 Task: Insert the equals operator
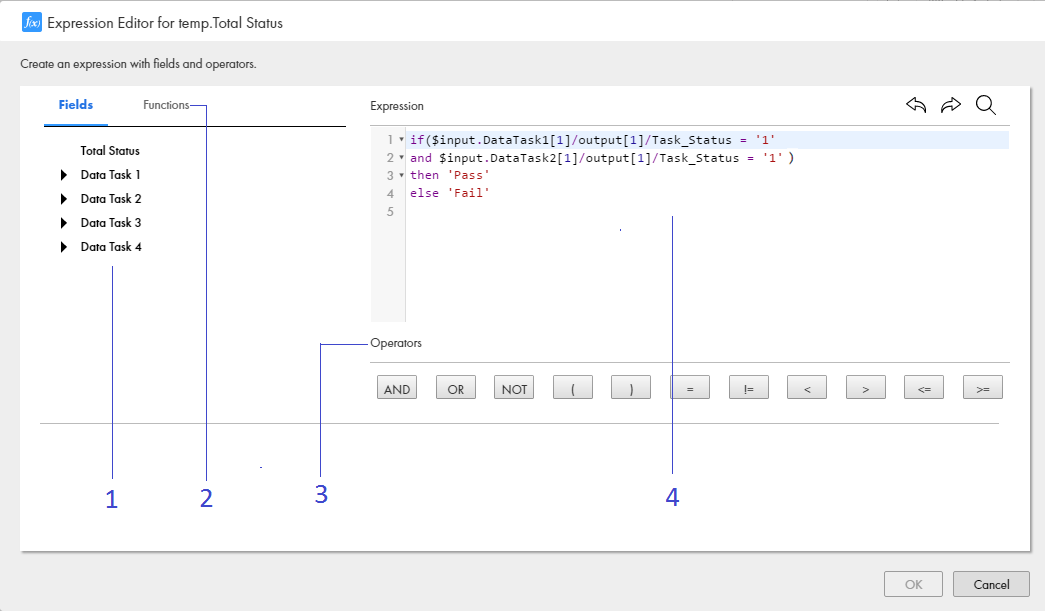[690, 387]
